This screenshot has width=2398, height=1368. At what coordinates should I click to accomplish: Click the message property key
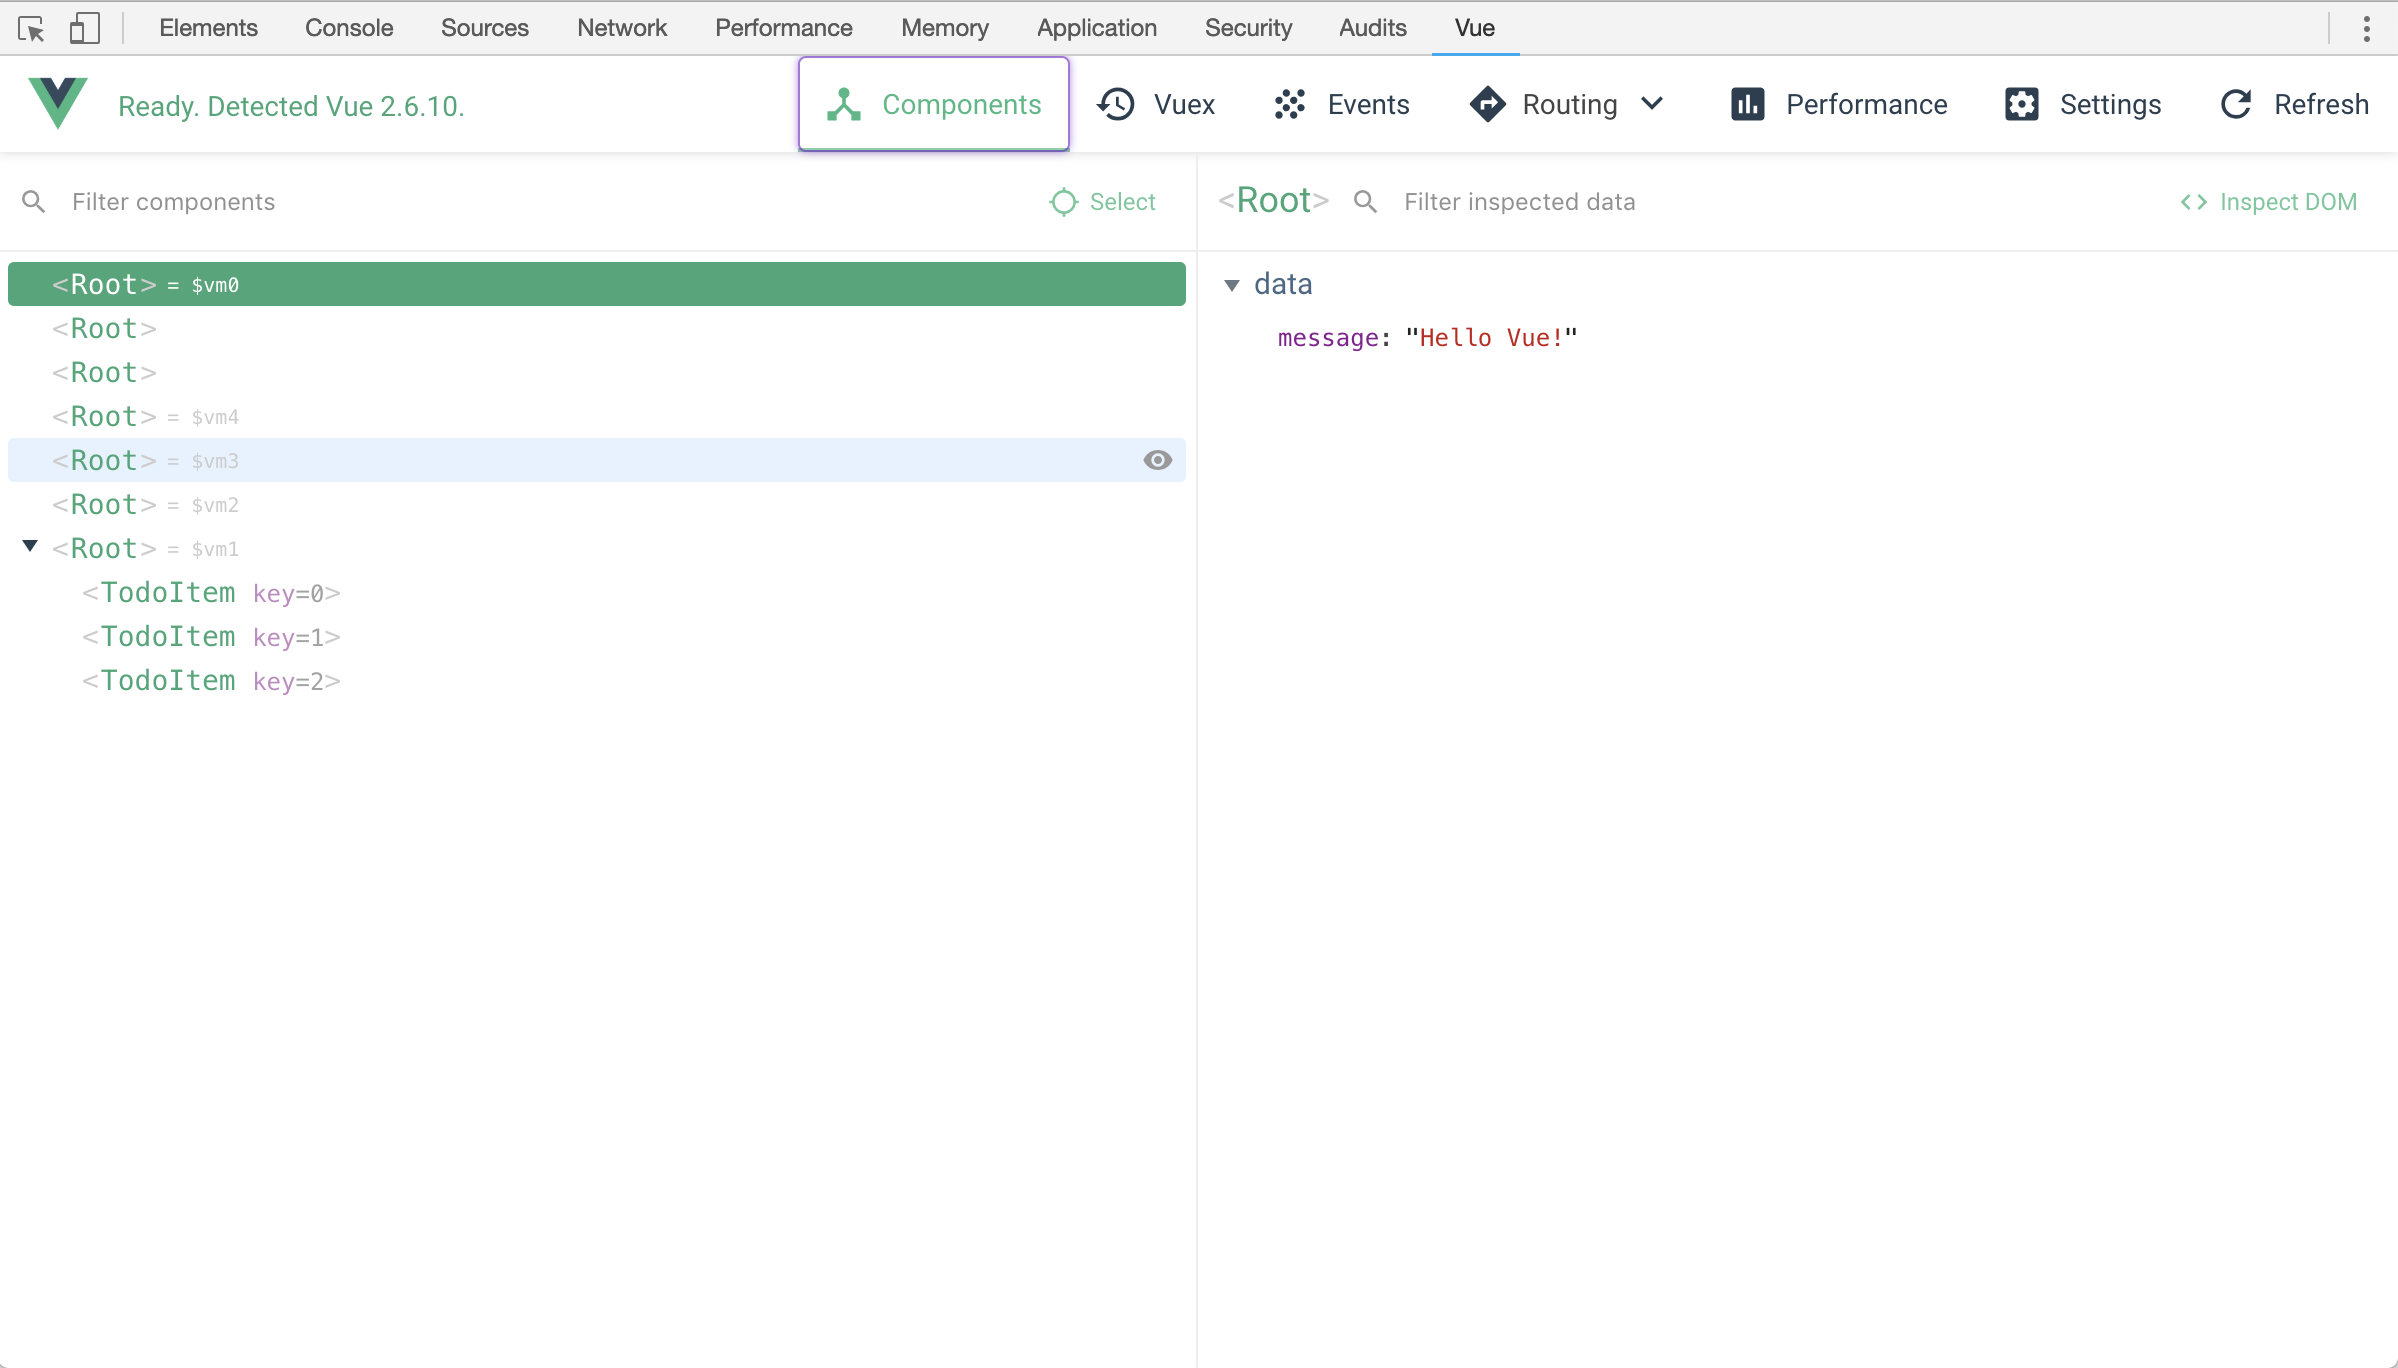(x=1328, y=338)
